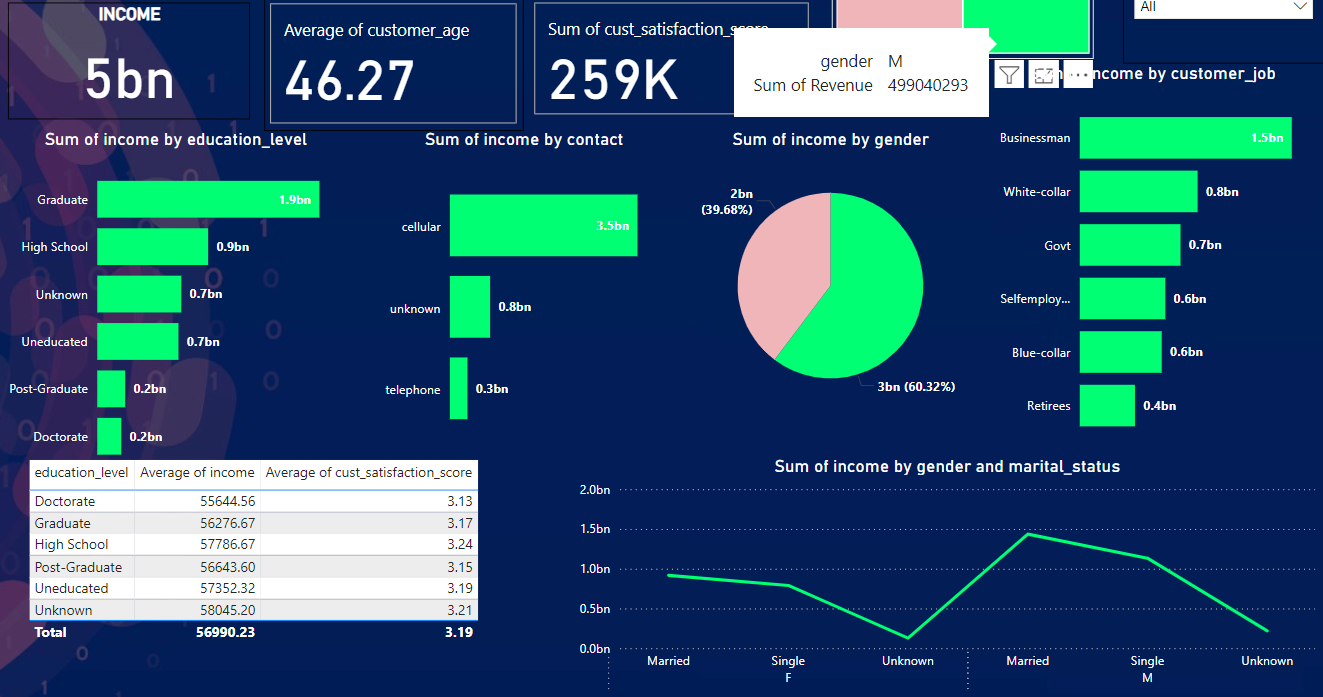The width and height of the screenshot is (1323, 697).
Task: Expand the slicer dropdown showing All
Action: pyautogui.click(x=1223, y=7)
